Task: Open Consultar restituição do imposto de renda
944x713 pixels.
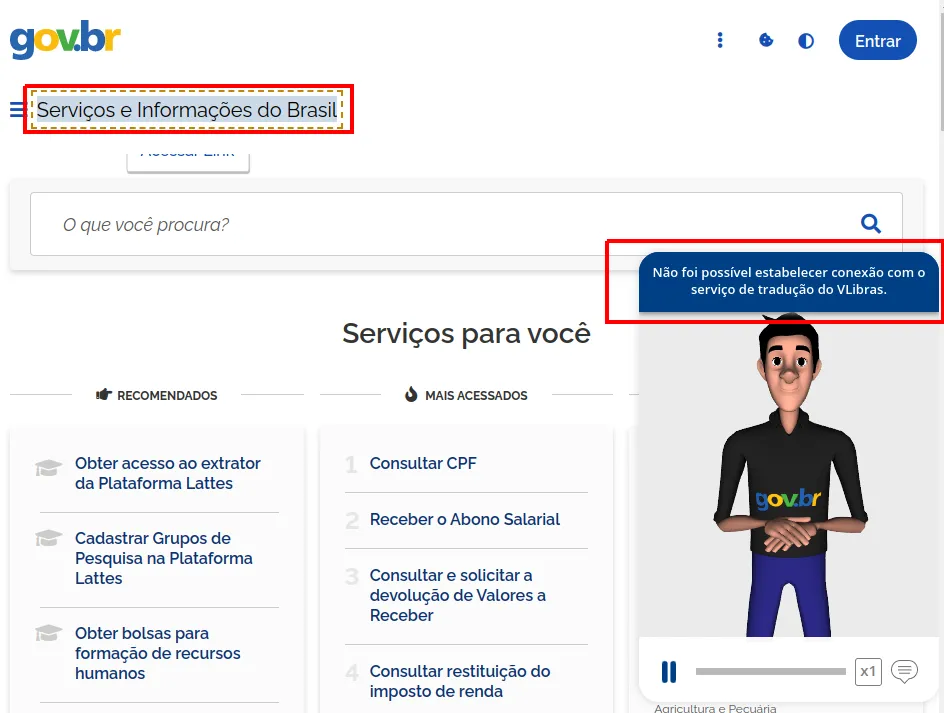Action: coord(460,681)
